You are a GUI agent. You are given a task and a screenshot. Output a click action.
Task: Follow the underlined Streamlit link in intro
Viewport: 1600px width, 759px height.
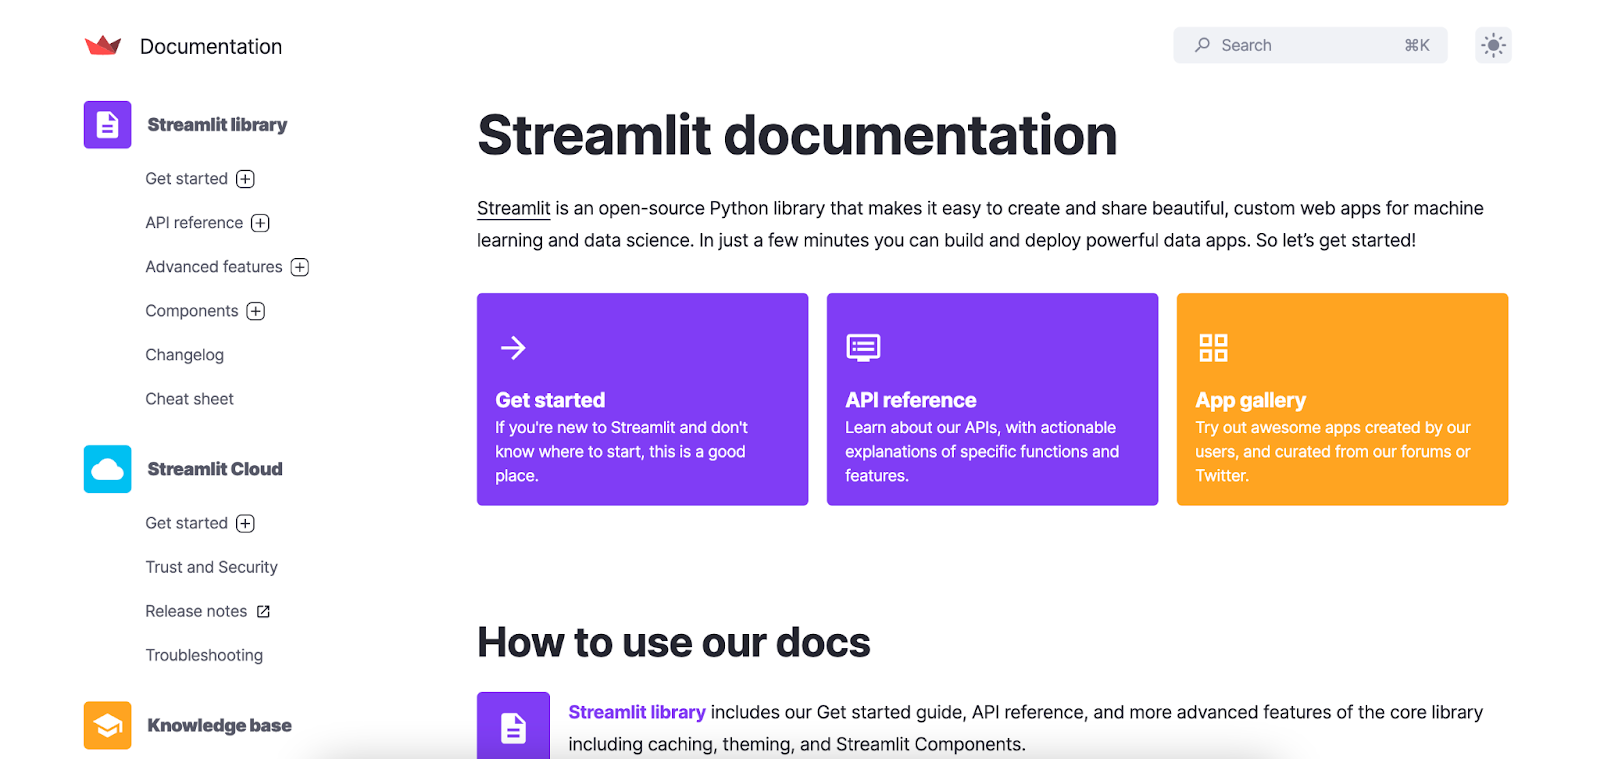pos(514,208)
